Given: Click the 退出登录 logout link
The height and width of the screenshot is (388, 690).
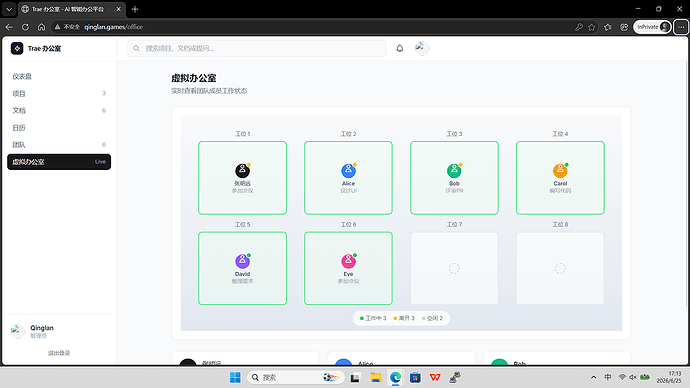Looking at the screenshot, I should (x=59, y=353).
